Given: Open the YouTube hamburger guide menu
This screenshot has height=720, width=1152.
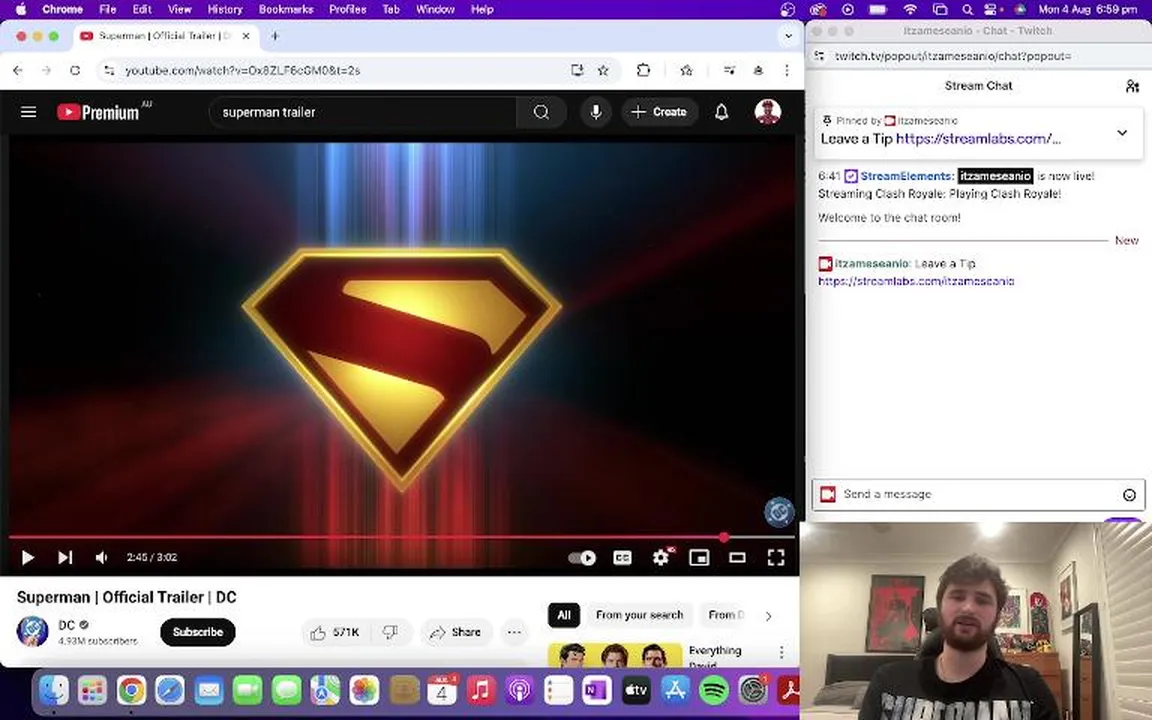Looking at the screenshot, I should tap(29, 112).
